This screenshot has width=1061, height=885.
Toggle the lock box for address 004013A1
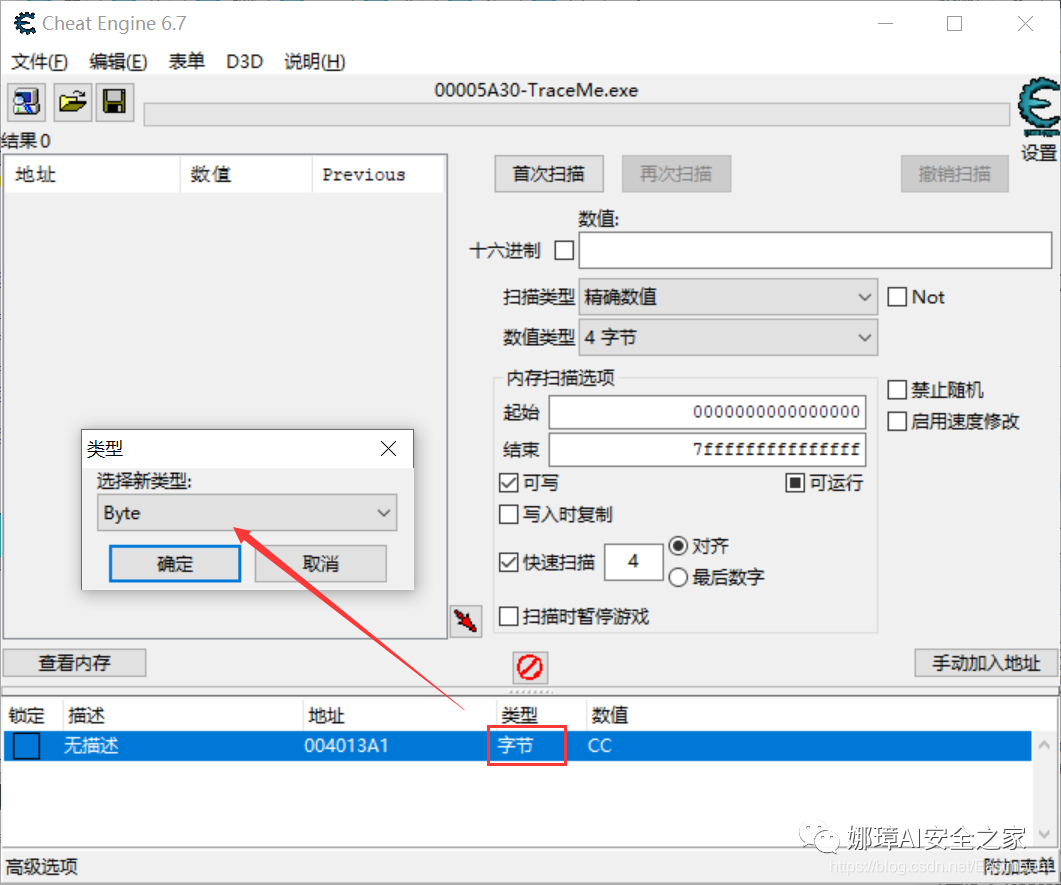[26, 746]
